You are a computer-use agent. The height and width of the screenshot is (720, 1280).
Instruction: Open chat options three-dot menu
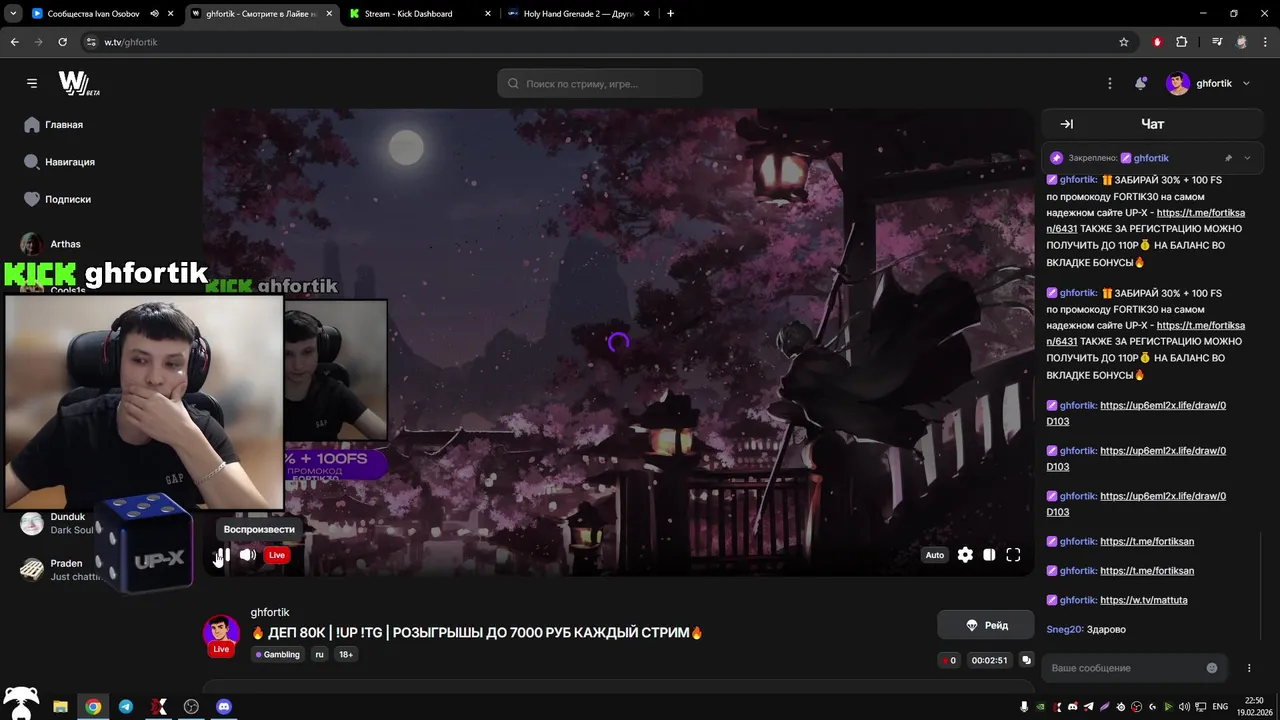(1249, 668)
